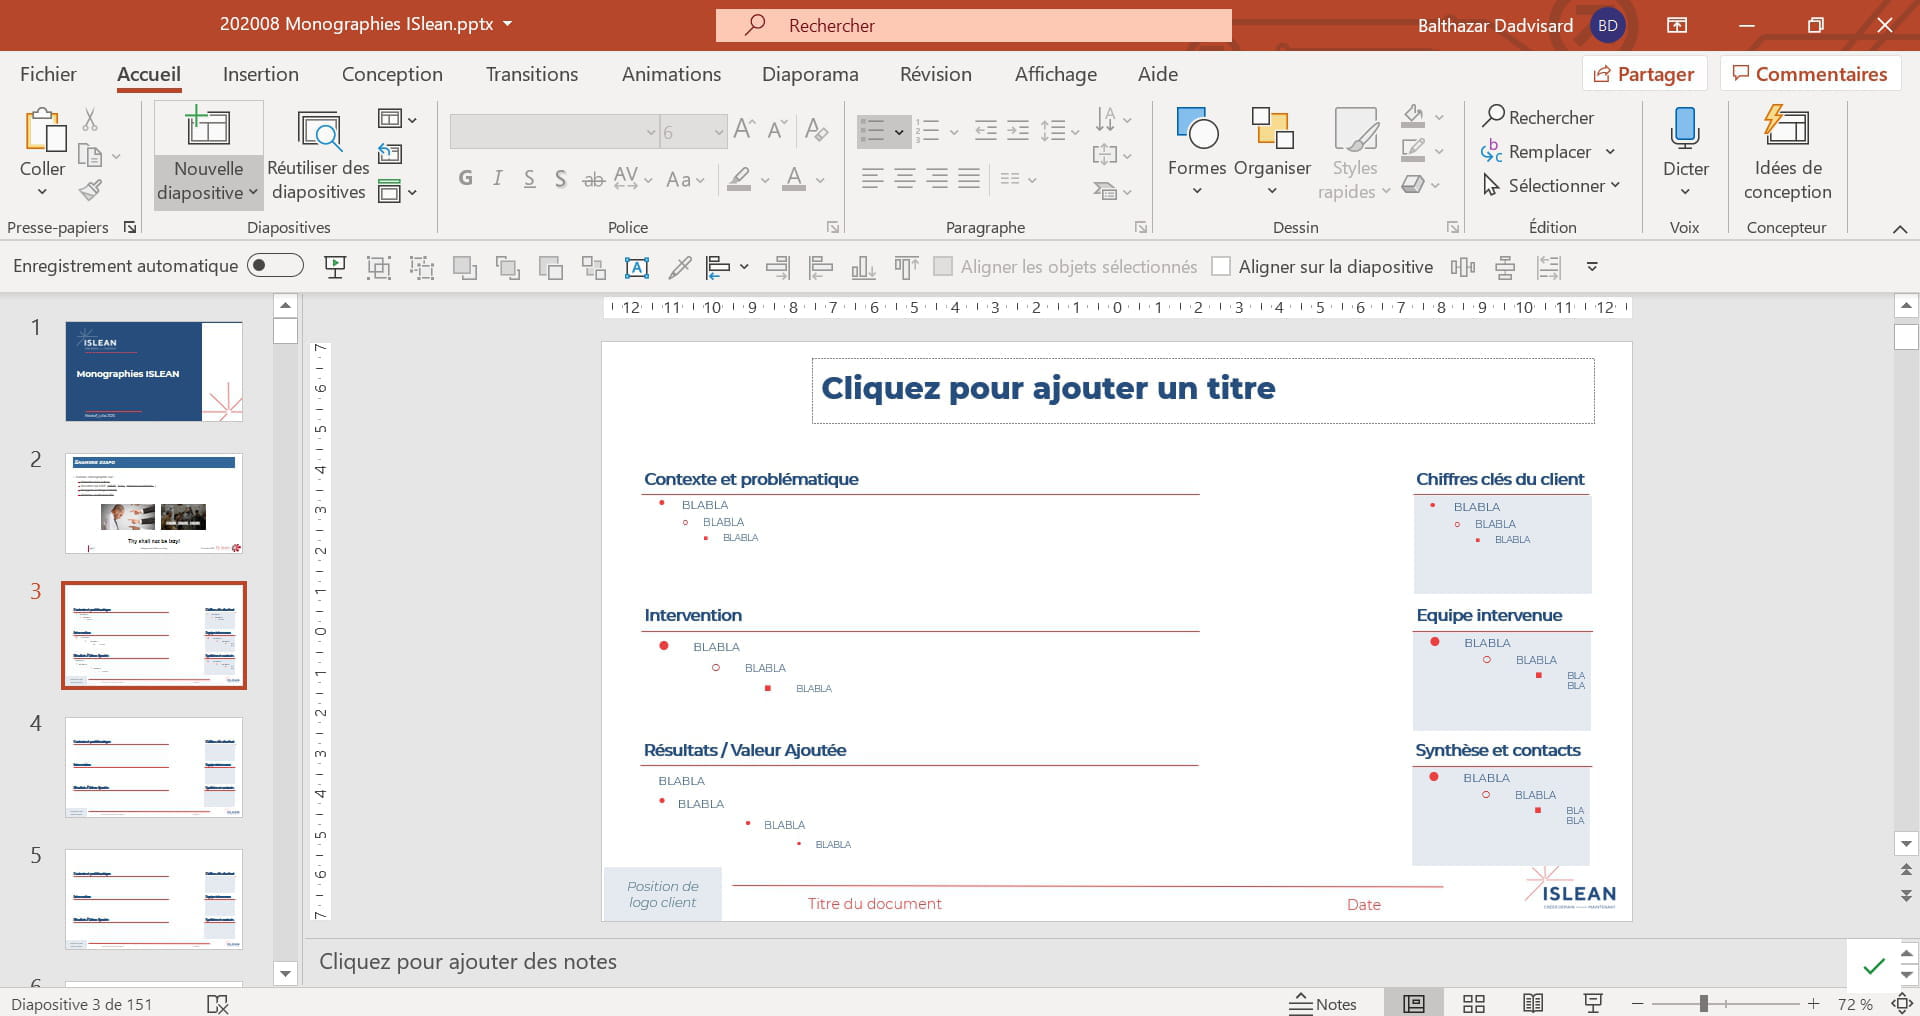Click the Reset slide icon
1920x1016 pixels.
[x=390, y=154]
